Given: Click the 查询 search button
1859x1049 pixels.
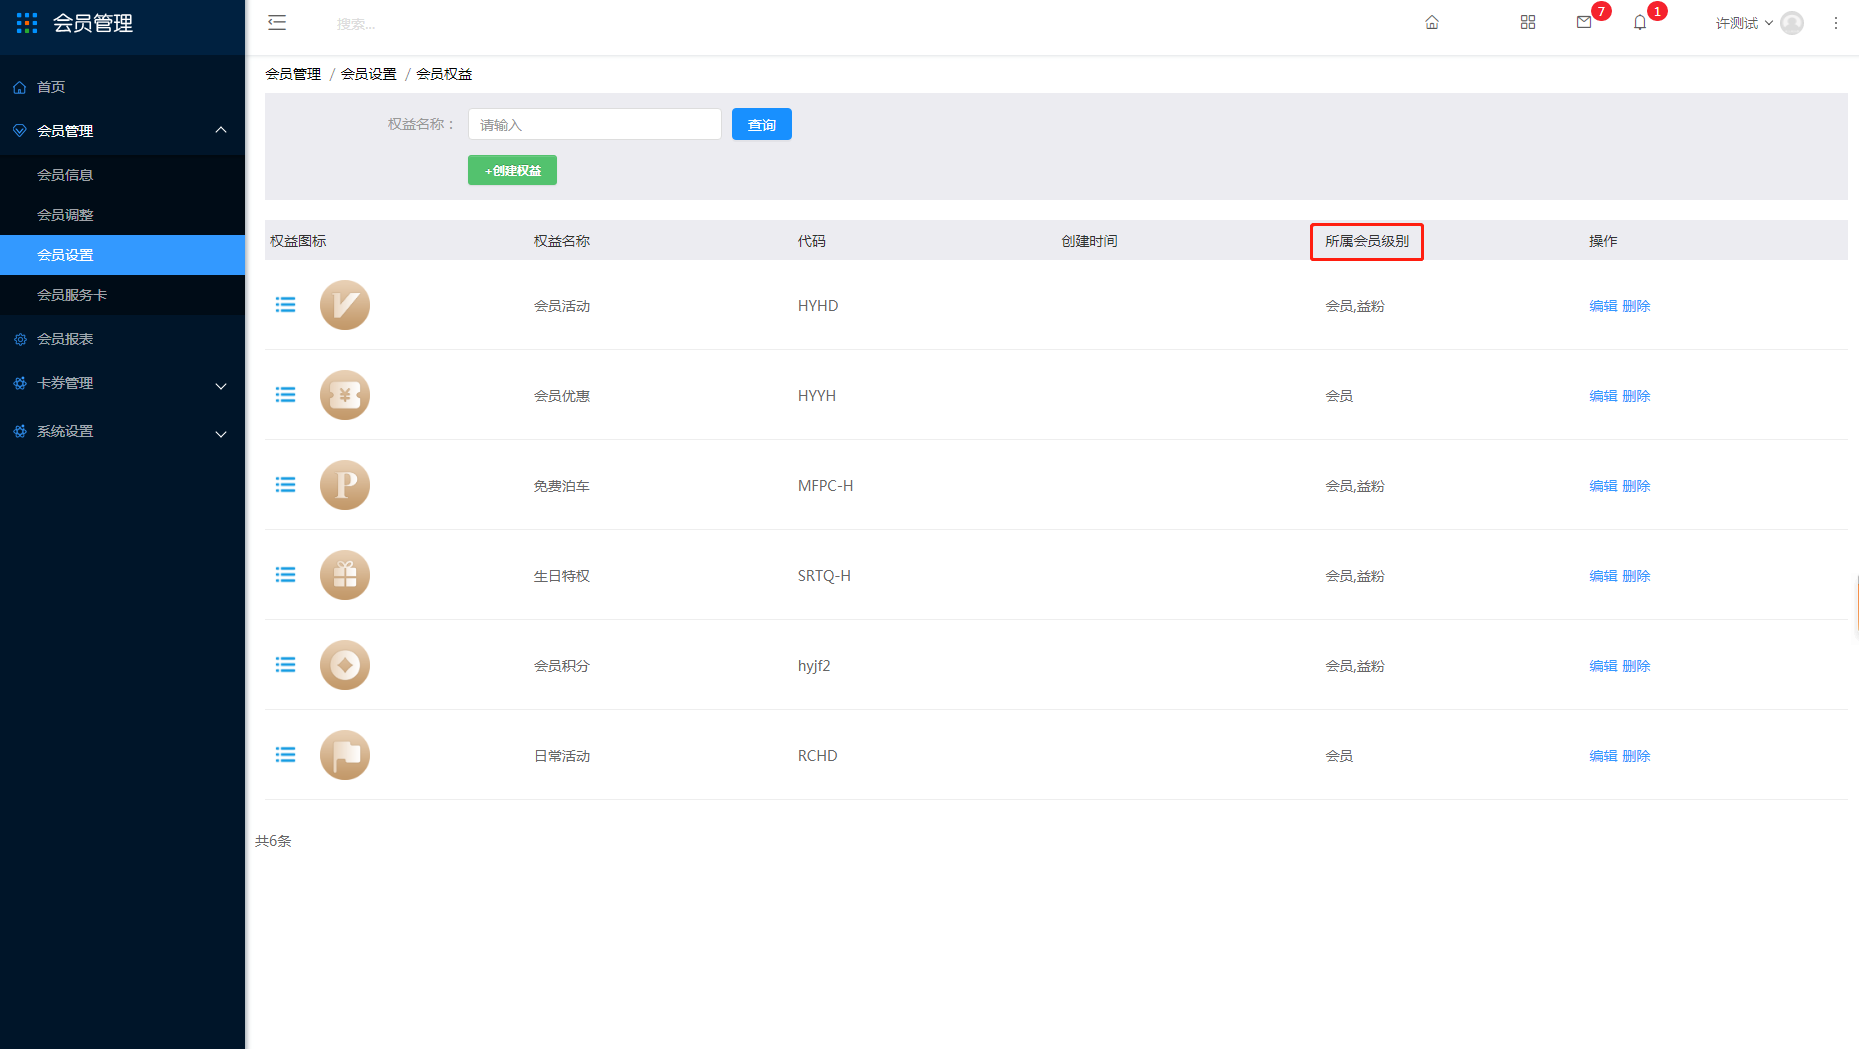Looking at the screenshot, I should tap(762, 124).
